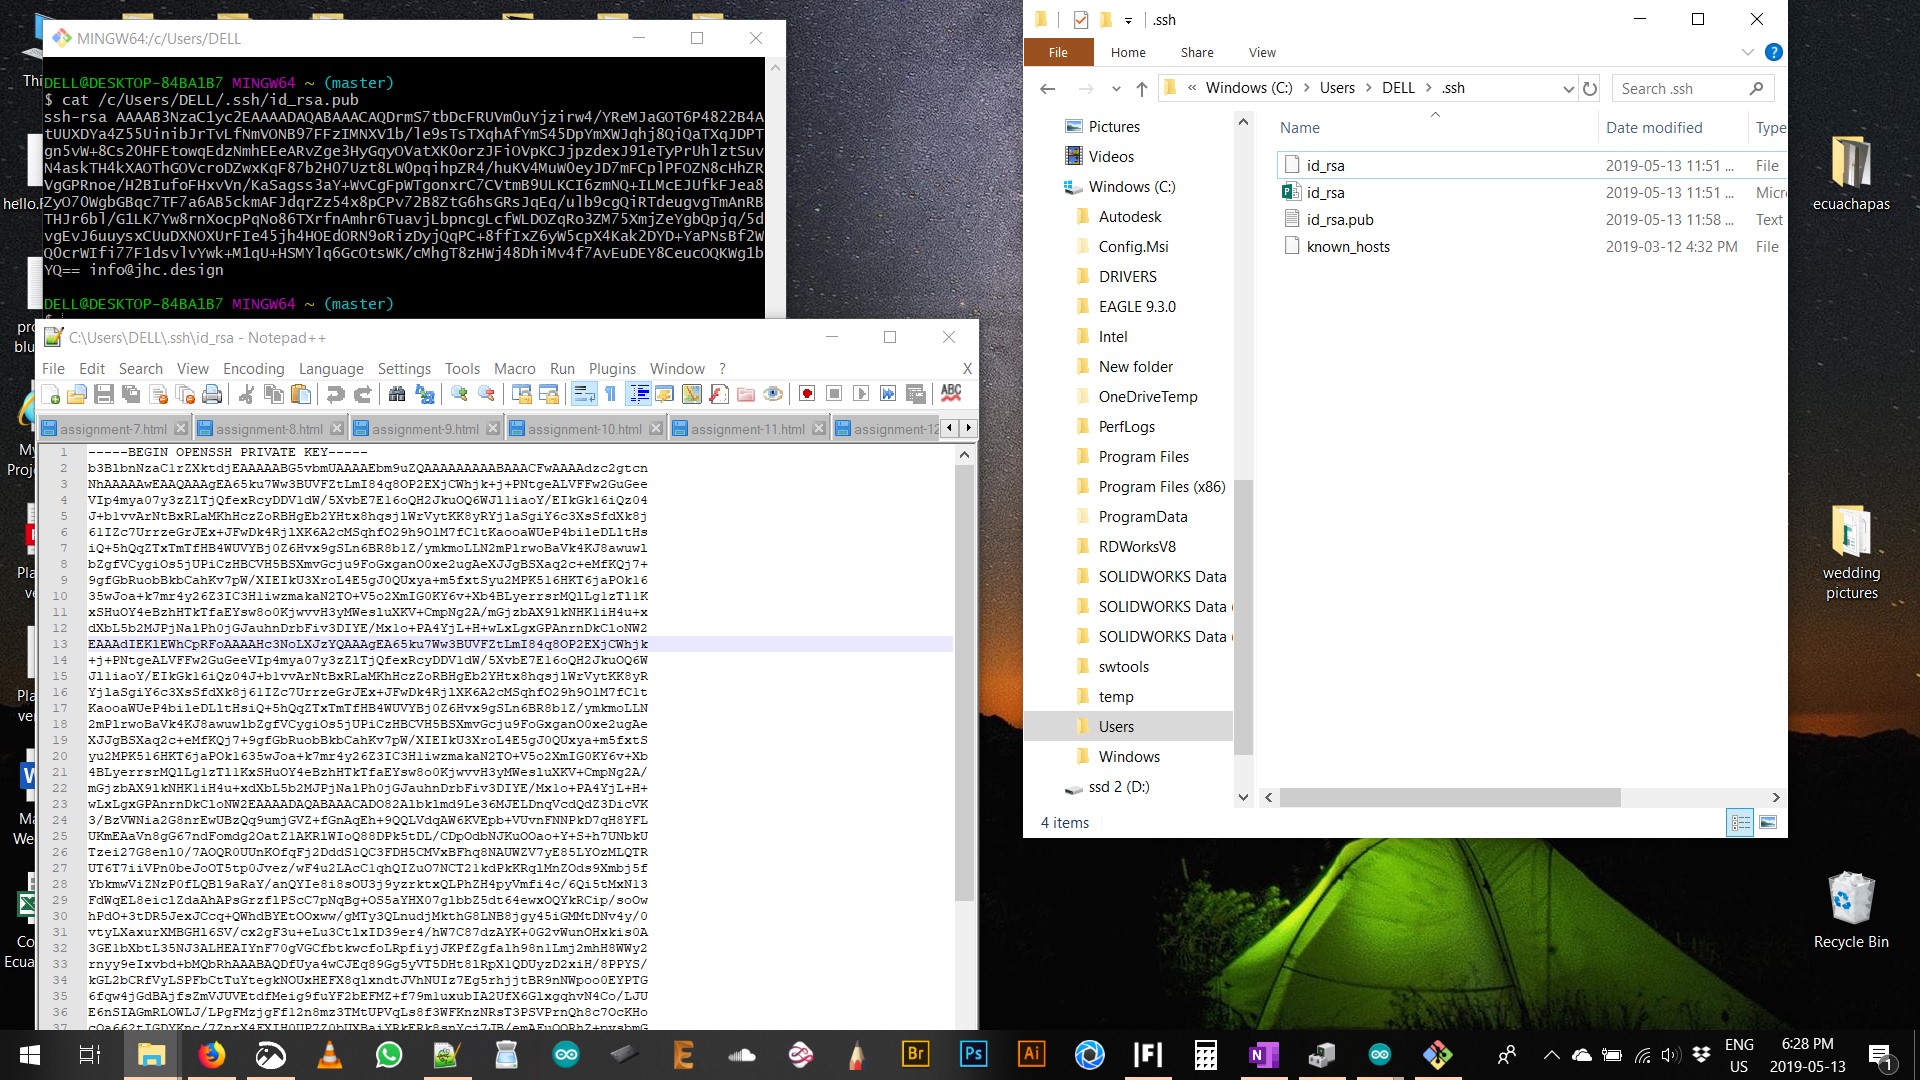Click the Zoom In magnifier icon
Viewport: 1920px width, 1080px height.
coord(459,394)
